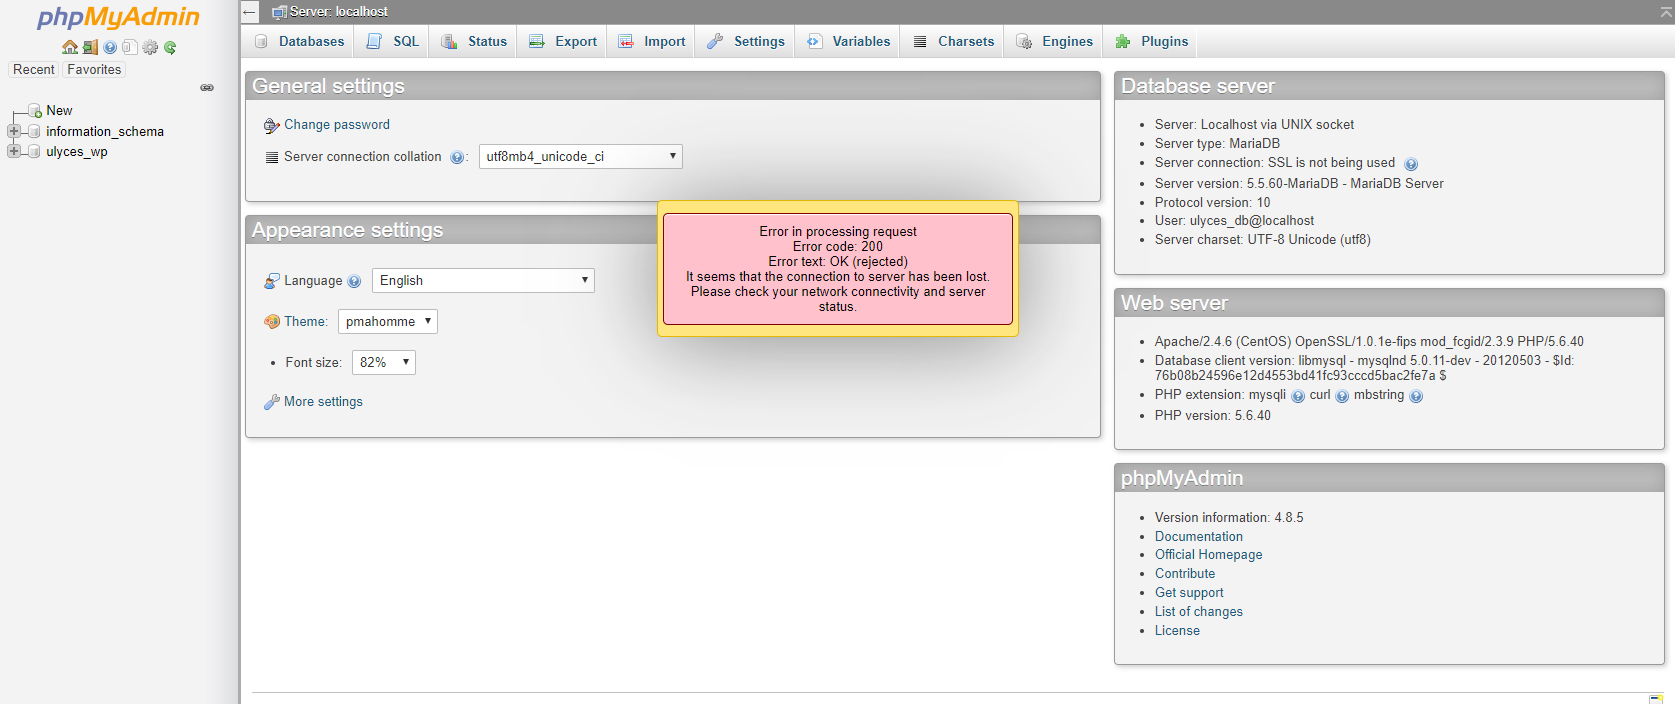Open the Language dropdown showing English
The width and height of the screenshot is (1675, 704).
(483, 281)
